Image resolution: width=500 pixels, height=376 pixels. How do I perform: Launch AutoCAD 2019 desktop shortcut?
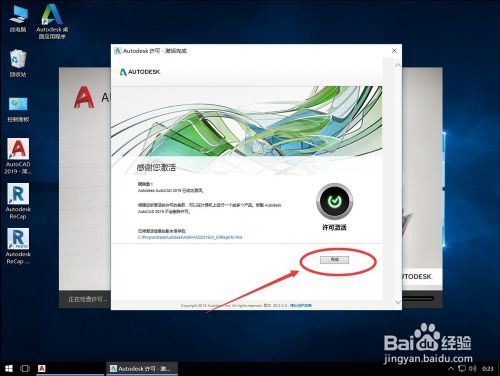pos(18,156)
